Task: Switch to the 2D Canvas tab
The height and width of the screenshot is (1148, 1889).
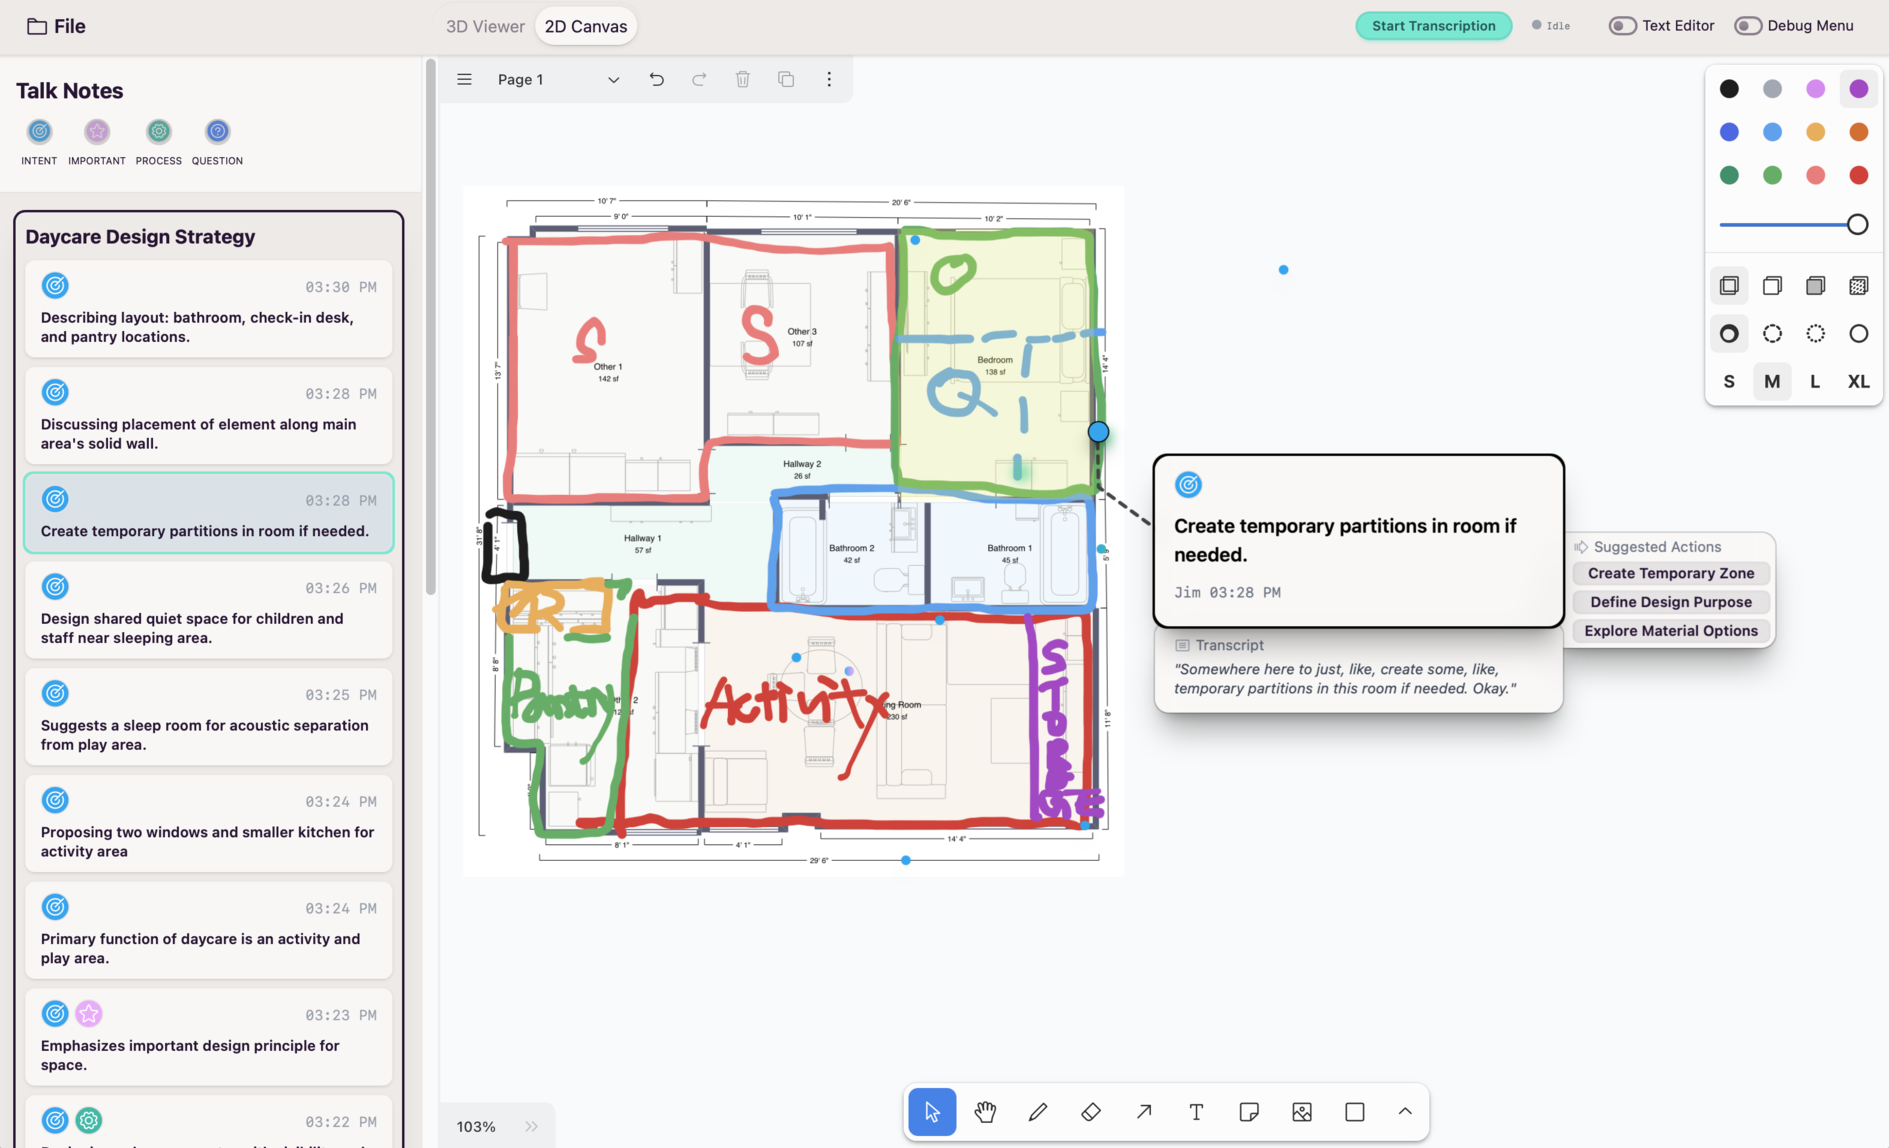Action: point(586,26)
